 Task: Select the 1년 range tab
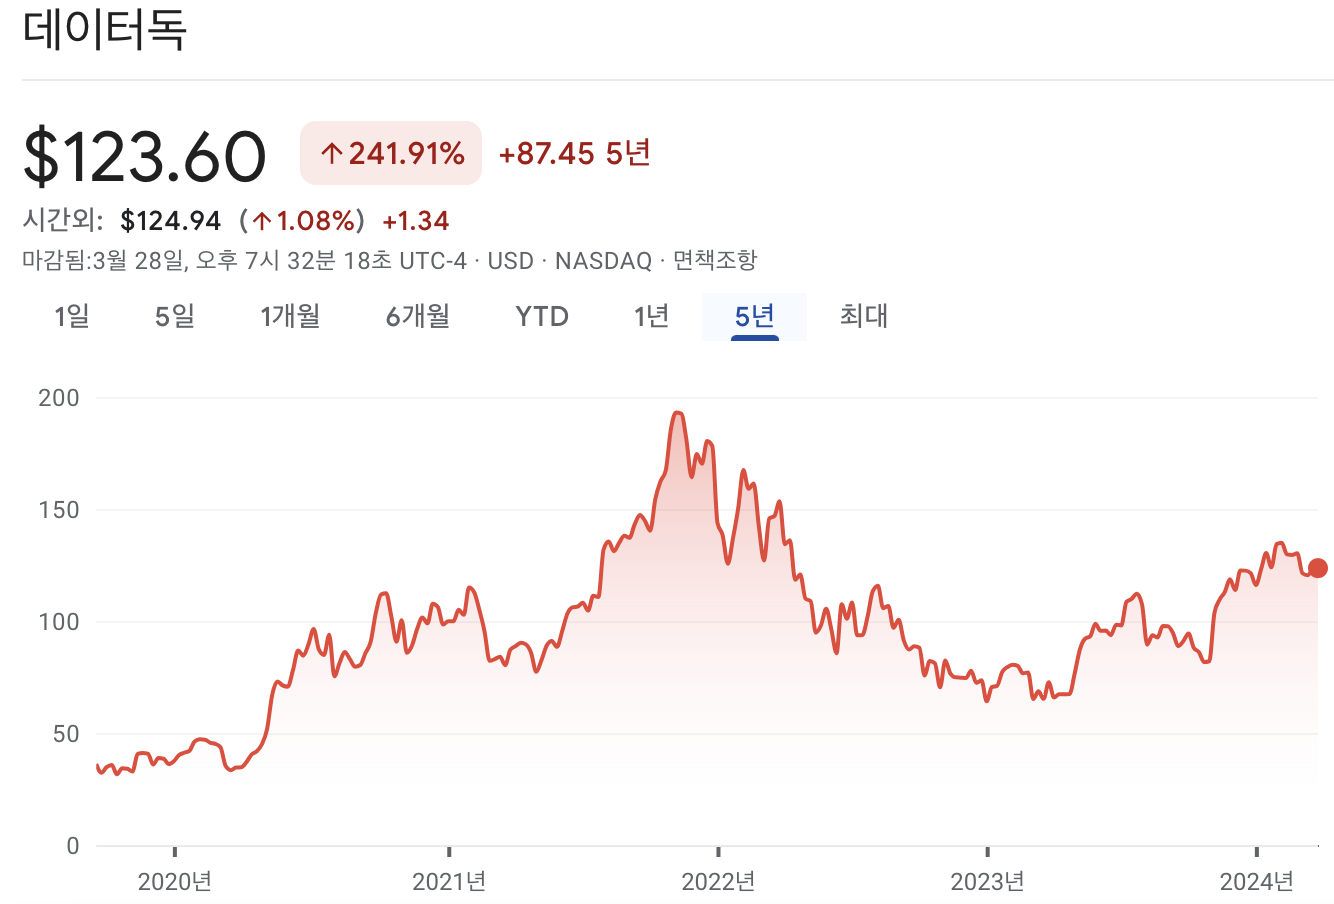pyautogui.click(x=651, y=316)
